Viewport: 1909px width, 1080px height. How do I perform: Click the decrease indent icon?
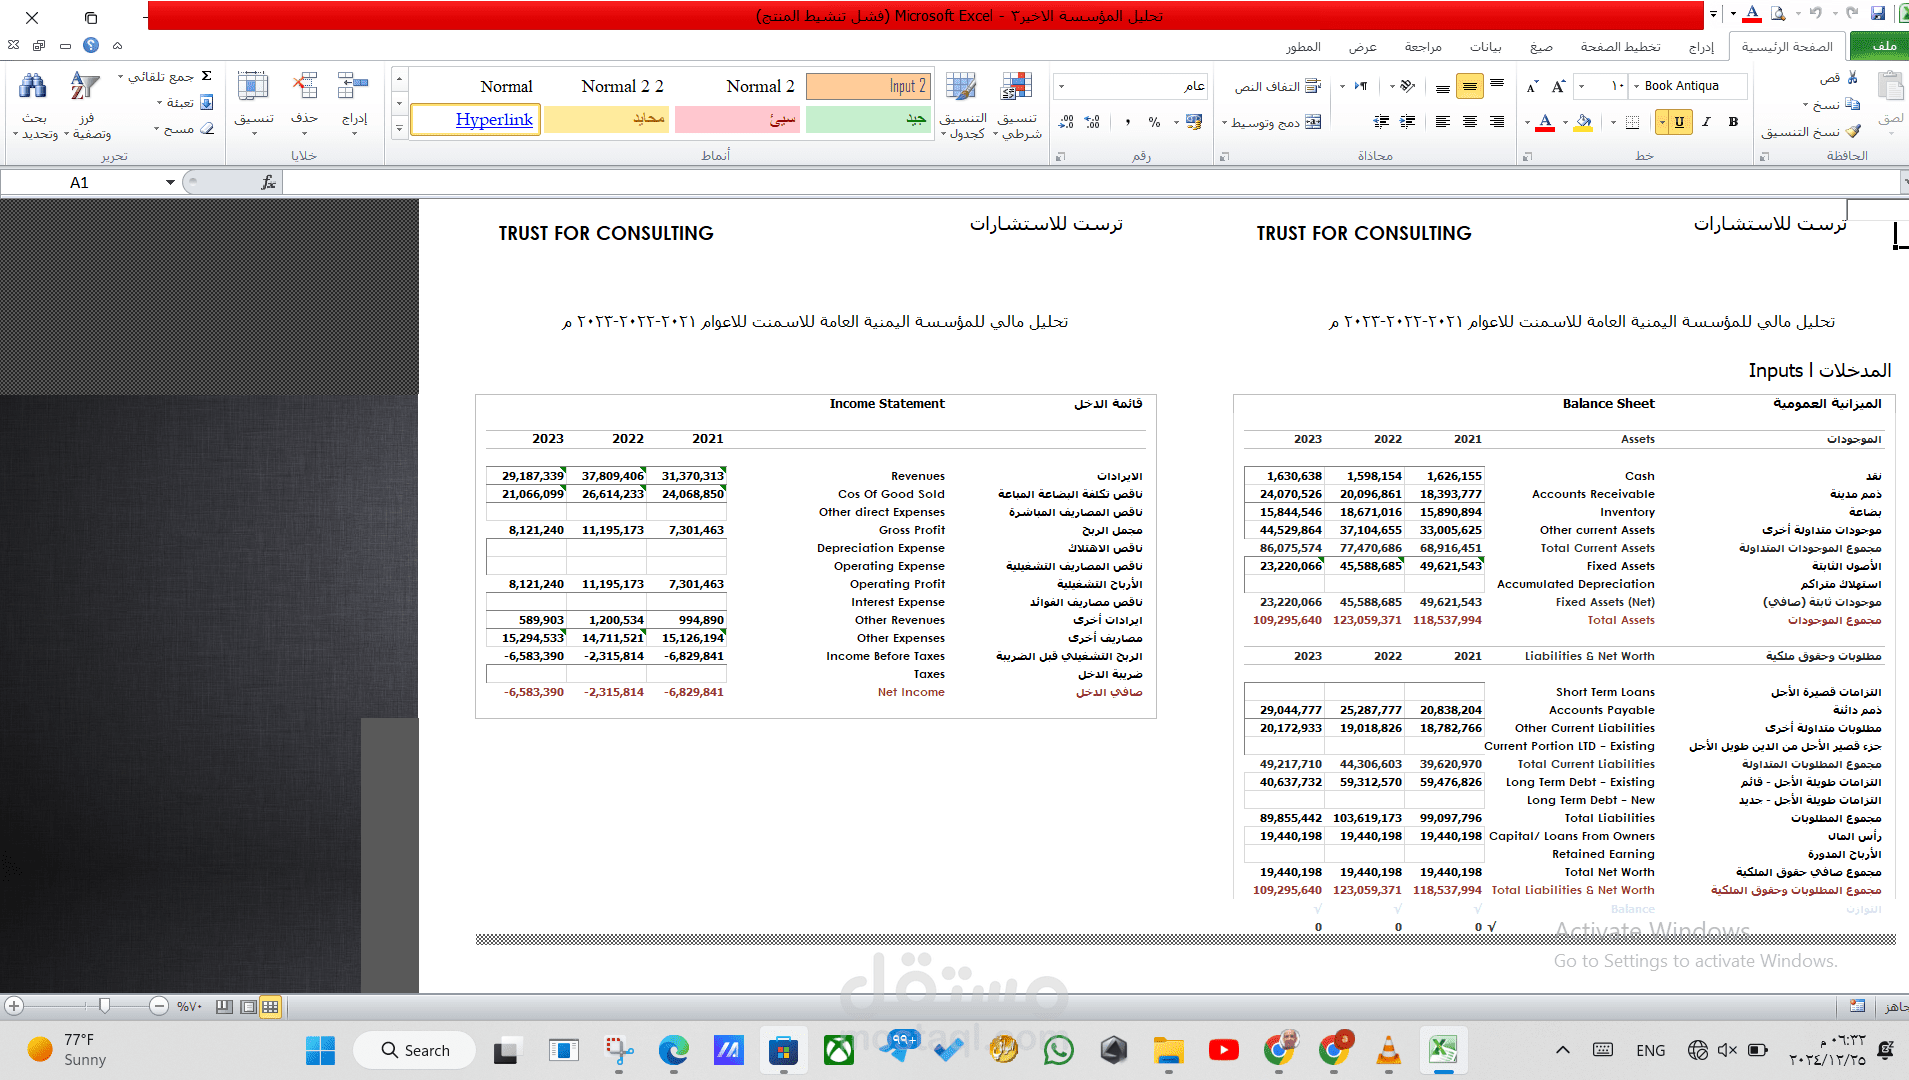tap(1408, 122)
